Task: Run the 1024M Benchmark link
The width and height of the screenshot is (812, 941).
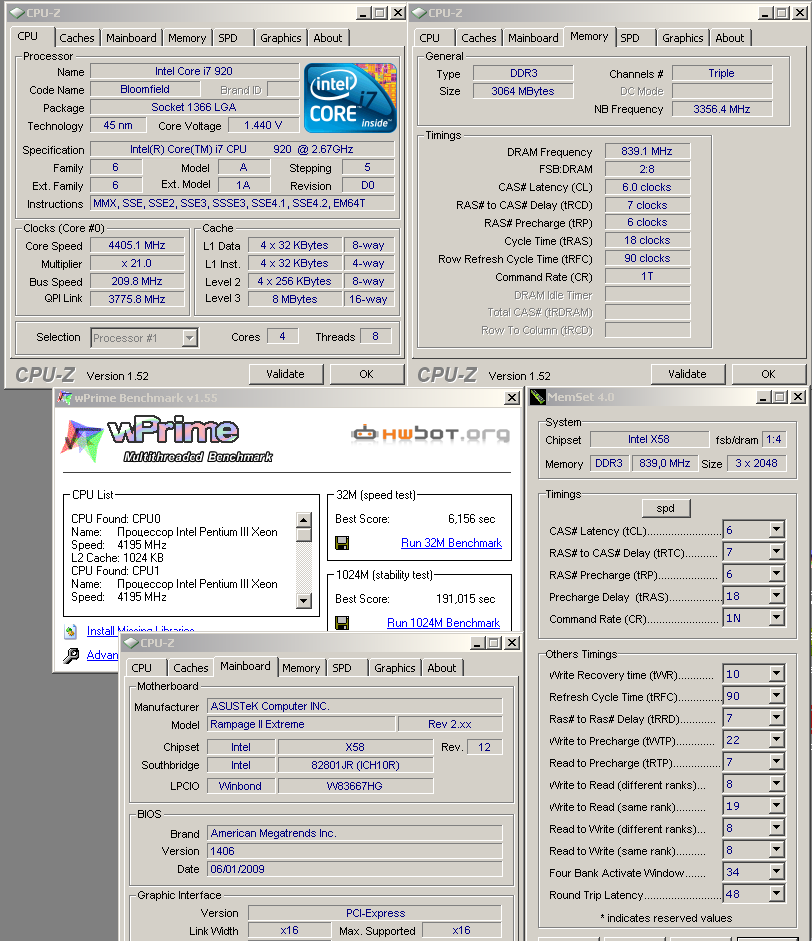Action: (444, 623)
